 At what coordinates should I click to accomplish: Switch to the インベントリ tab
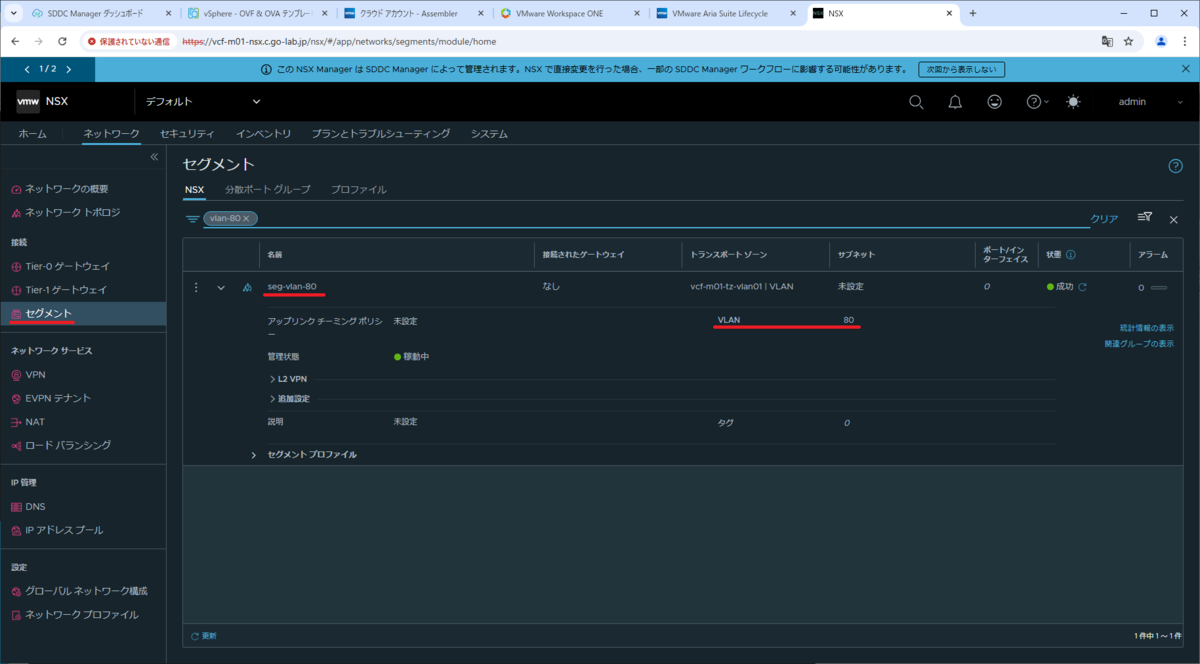tap(264, 134)
